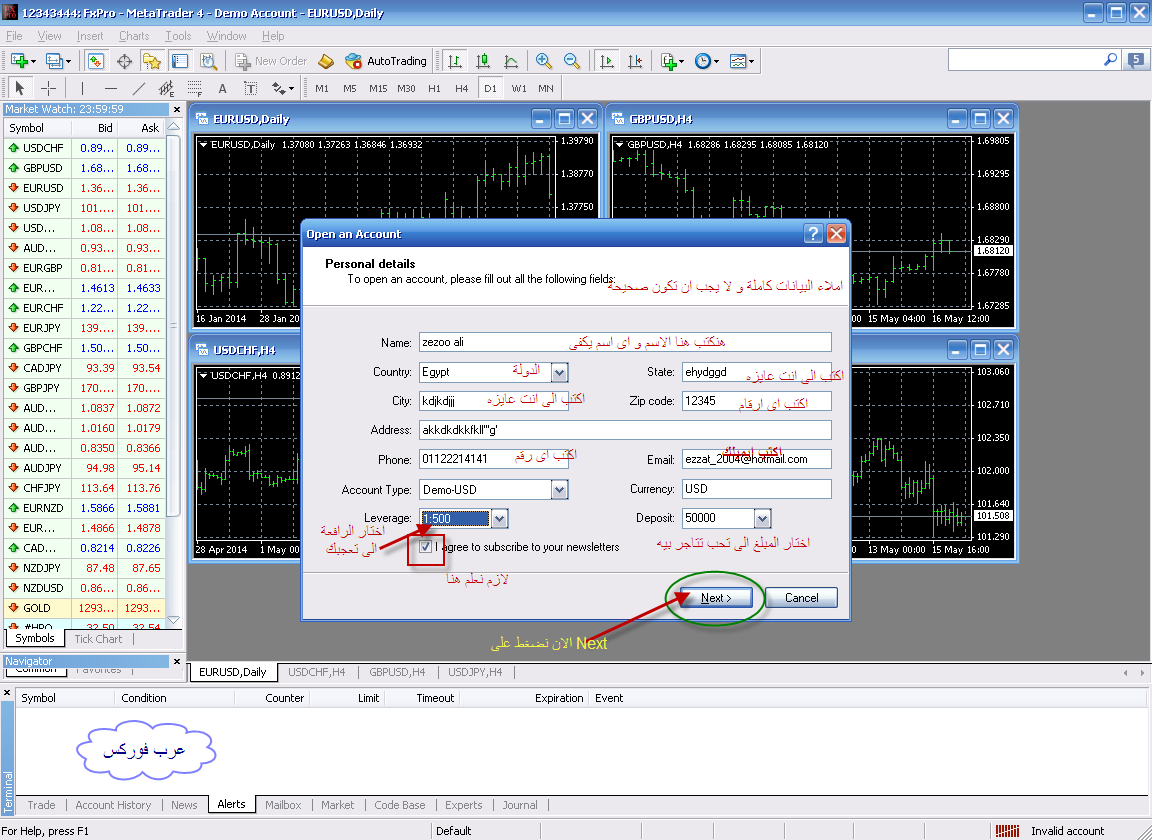Switch to the Journal terminal tab
Screen dimensions: 1152x840
click(x=520, y=805)
